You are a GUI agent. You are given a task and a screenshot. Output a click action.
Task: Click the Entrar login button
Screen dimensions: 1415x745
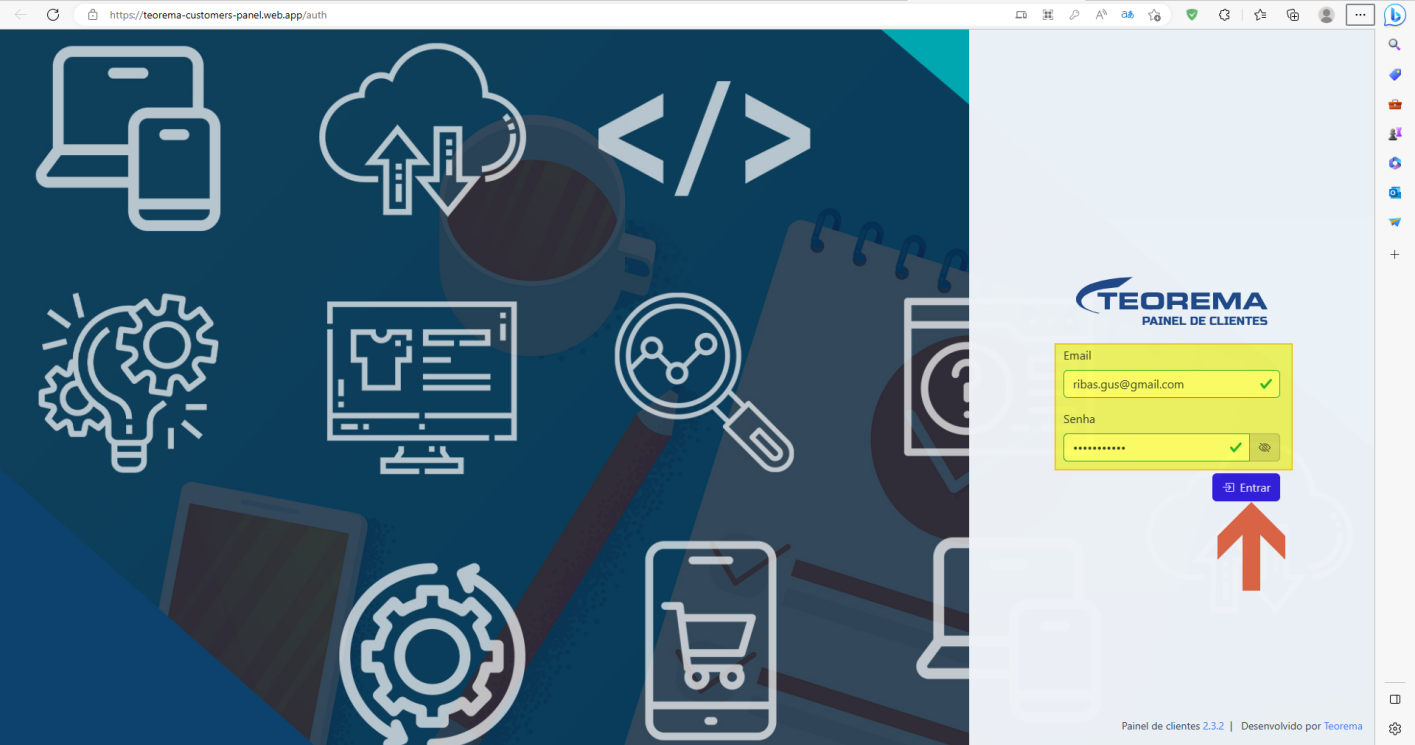1246,487
